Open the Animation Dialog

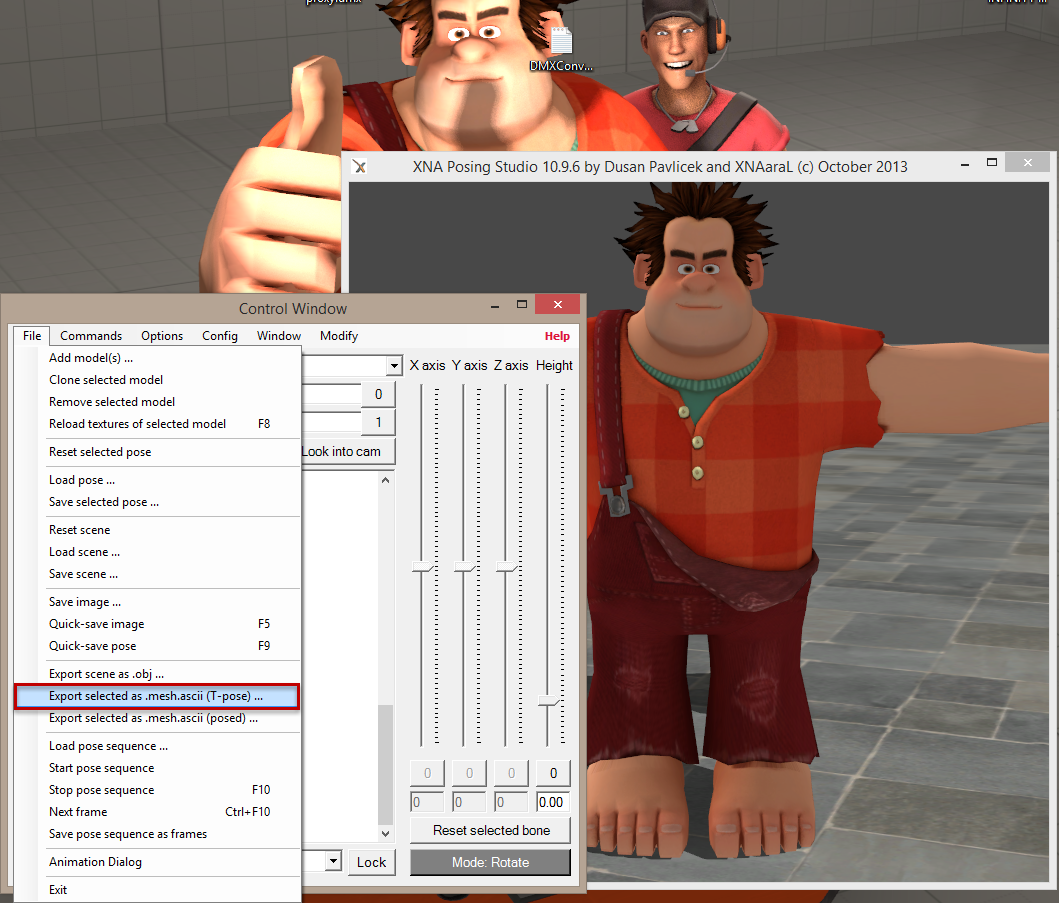(157, 862)
